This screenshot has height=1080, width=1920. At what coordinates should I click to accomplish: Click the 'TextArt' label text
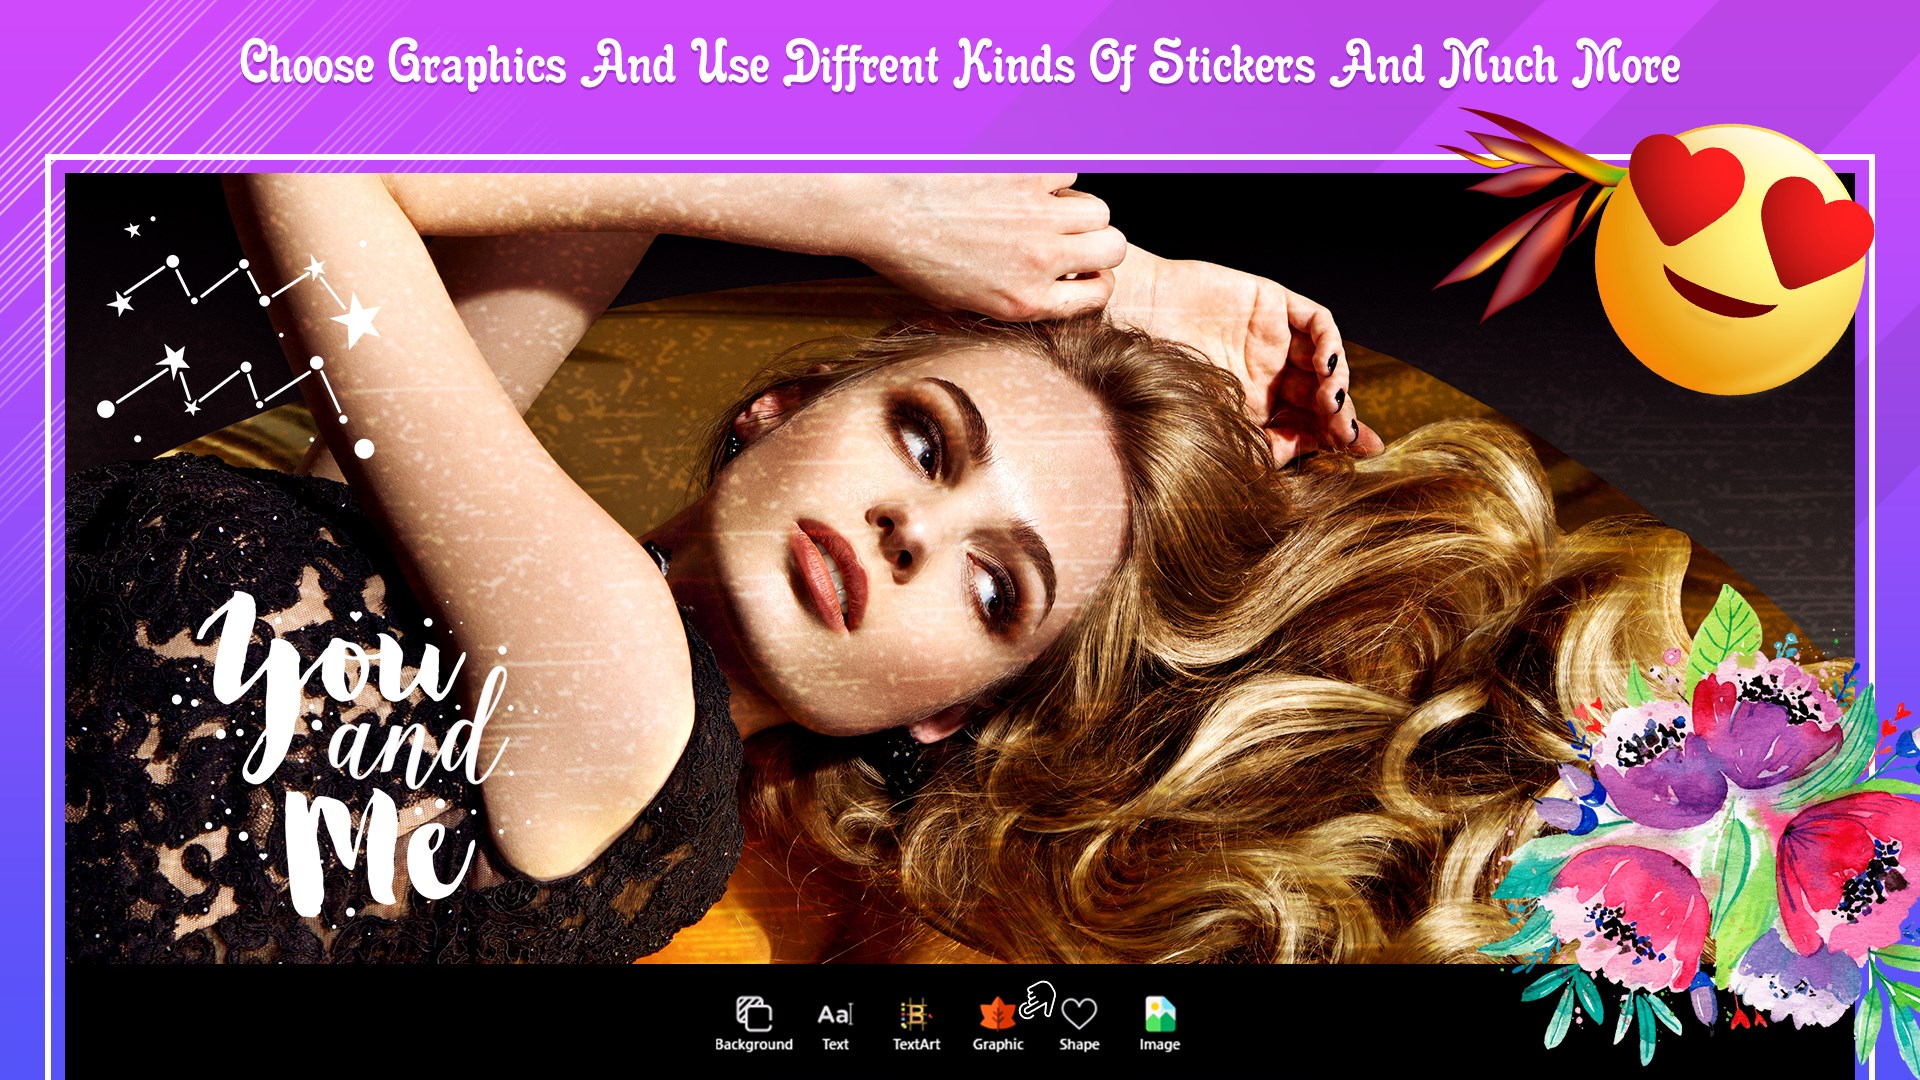(916, 1044)
